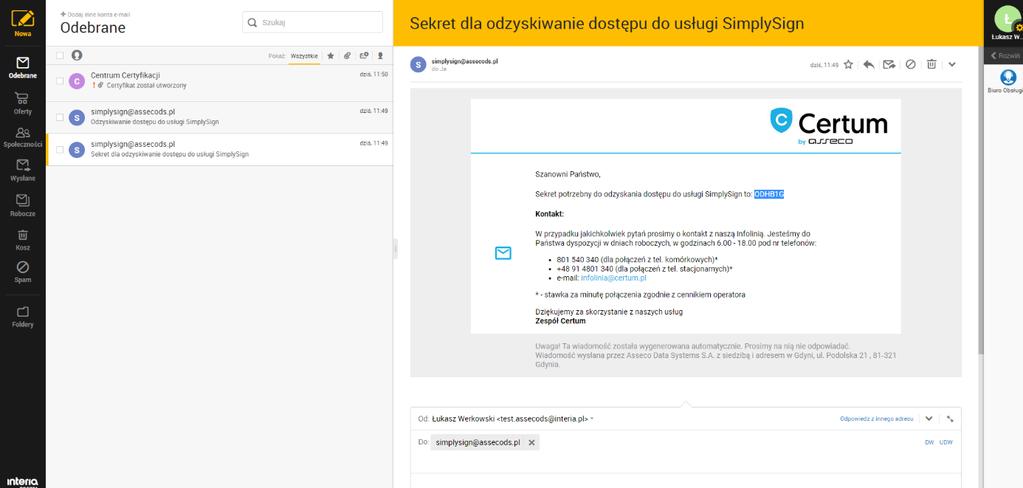Open the Odebrane inbox folder
The image size is (1023, 488).
click(x=23, y=68)
